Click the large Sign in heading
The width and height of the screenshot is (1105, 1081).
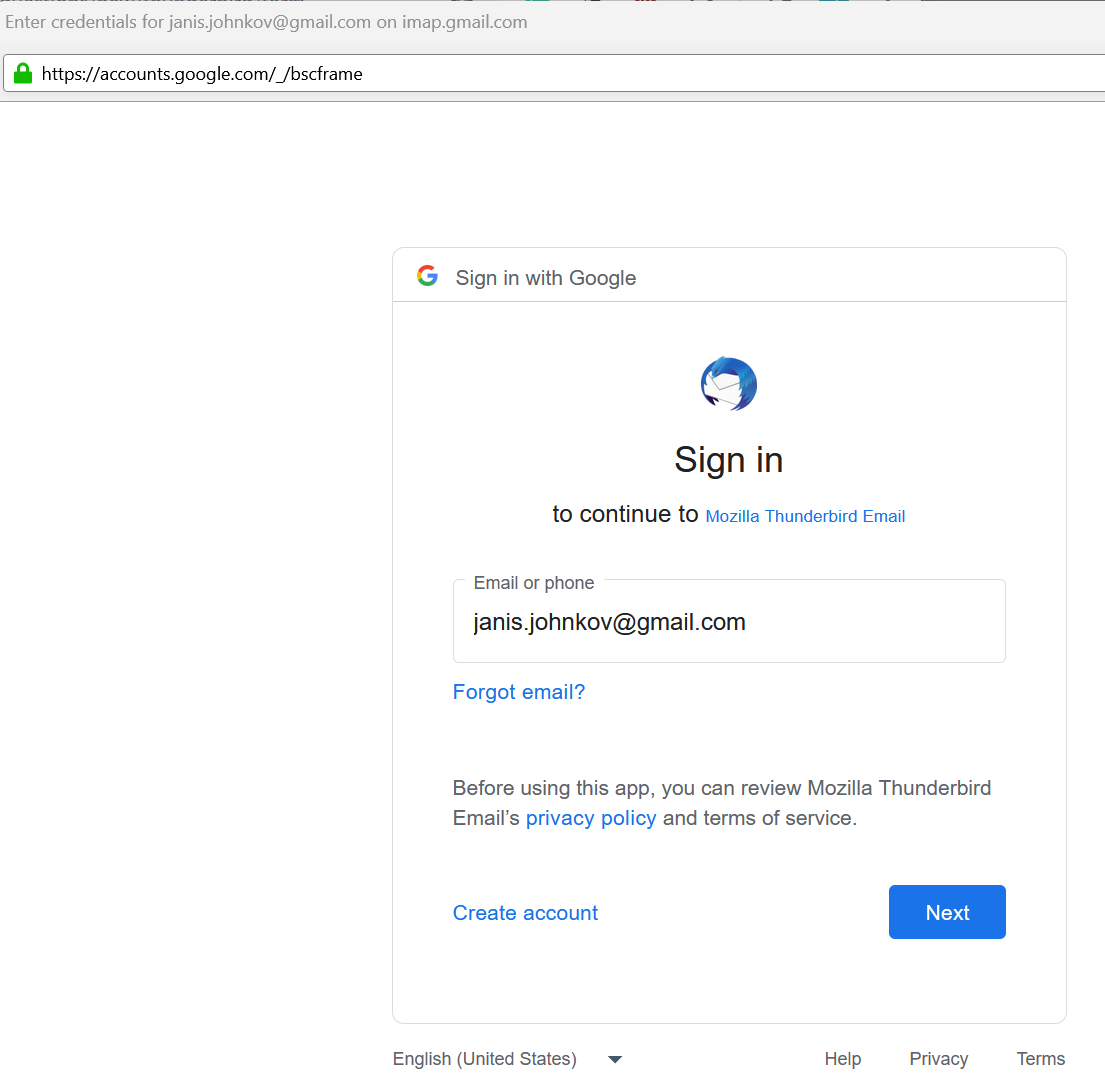728,460
